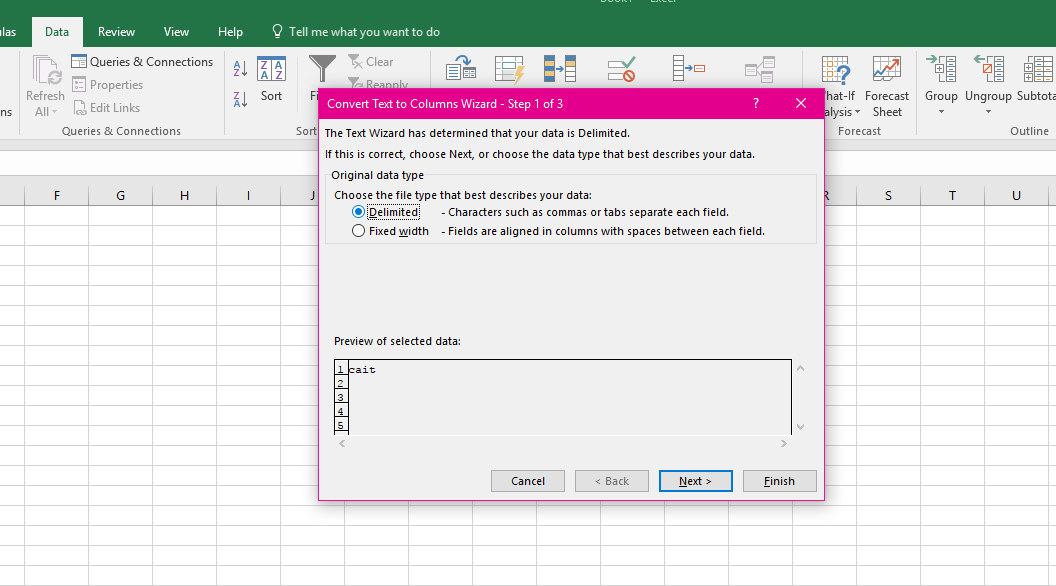Screen dimensions: 1056x586
Task: Click Clear filter in the ribbon
Action: pyautogui.click(x=371, y=62)
